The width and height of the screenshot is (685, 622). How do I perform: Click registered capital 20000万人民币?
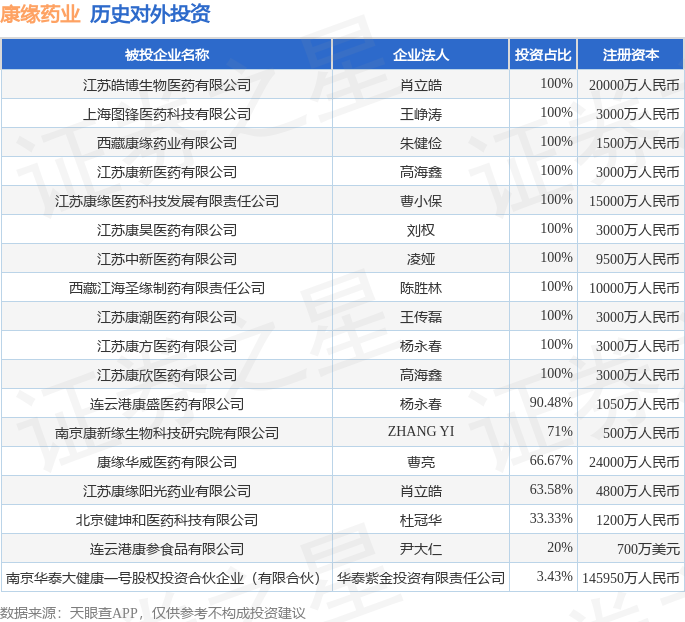pos(634,85)
